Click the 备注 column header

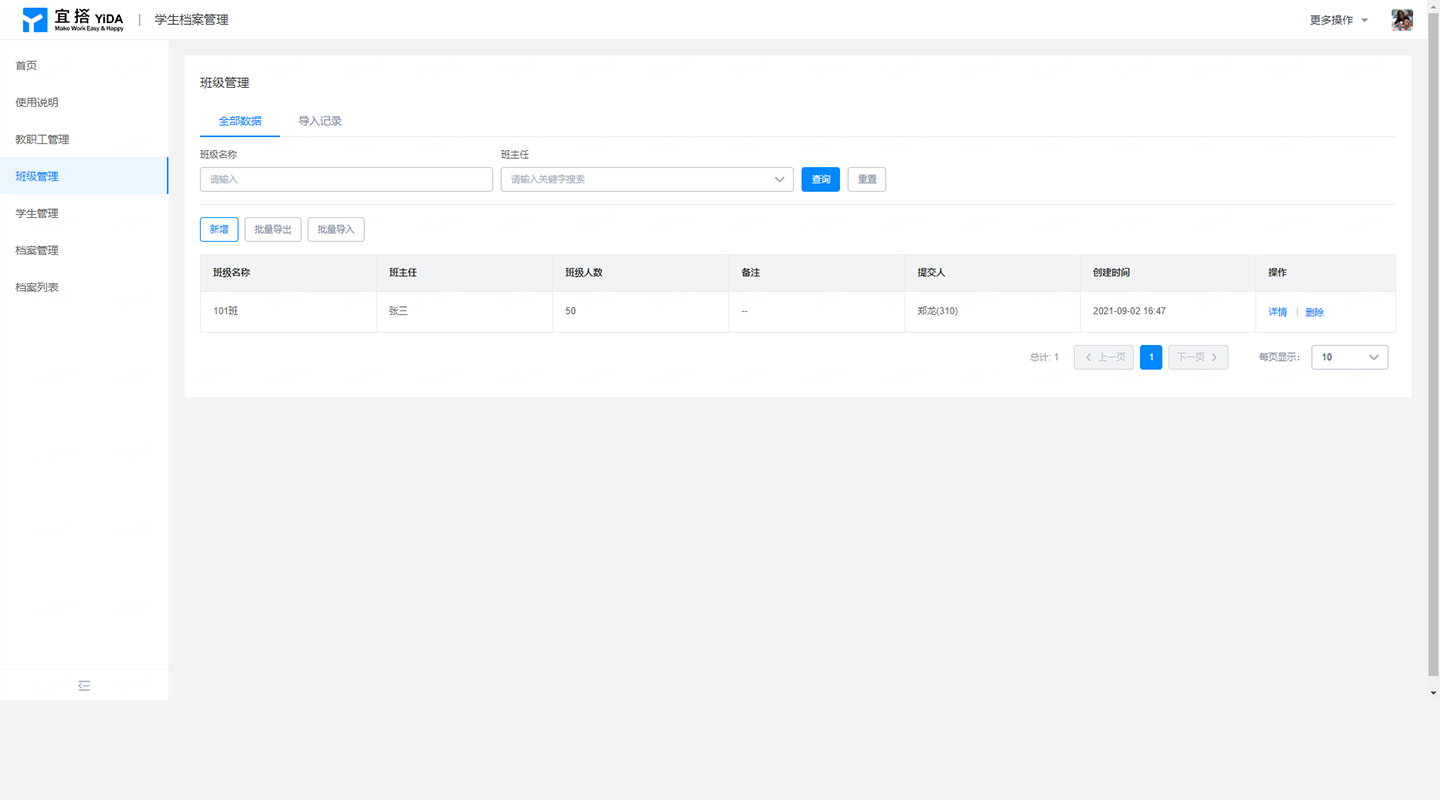[816, 273]
